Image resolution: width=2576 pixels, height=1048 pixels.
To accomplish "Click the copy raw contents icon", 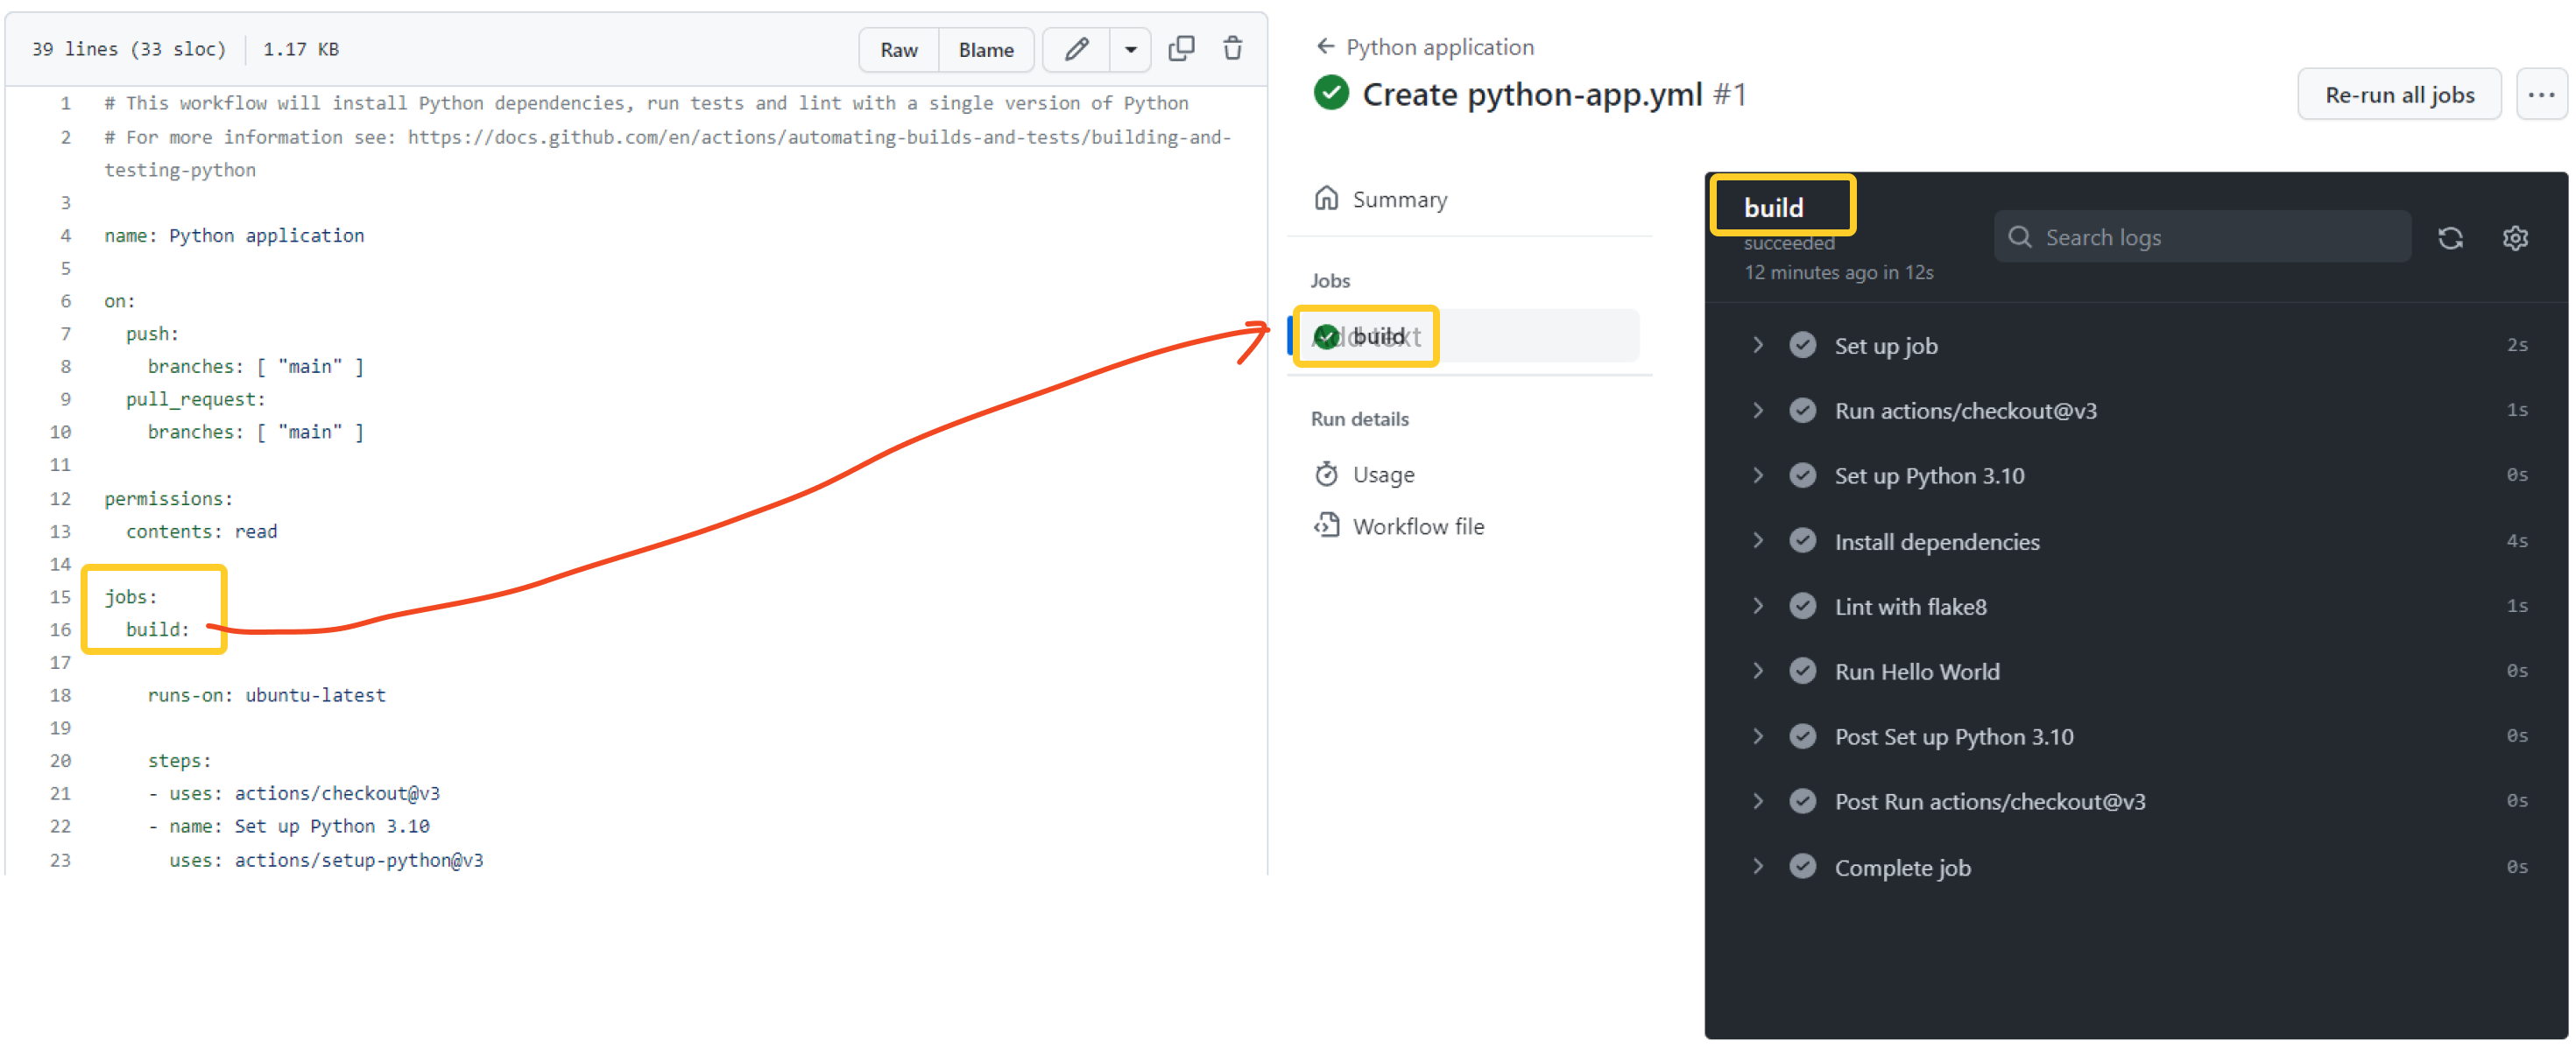I will pos(1181,49).
